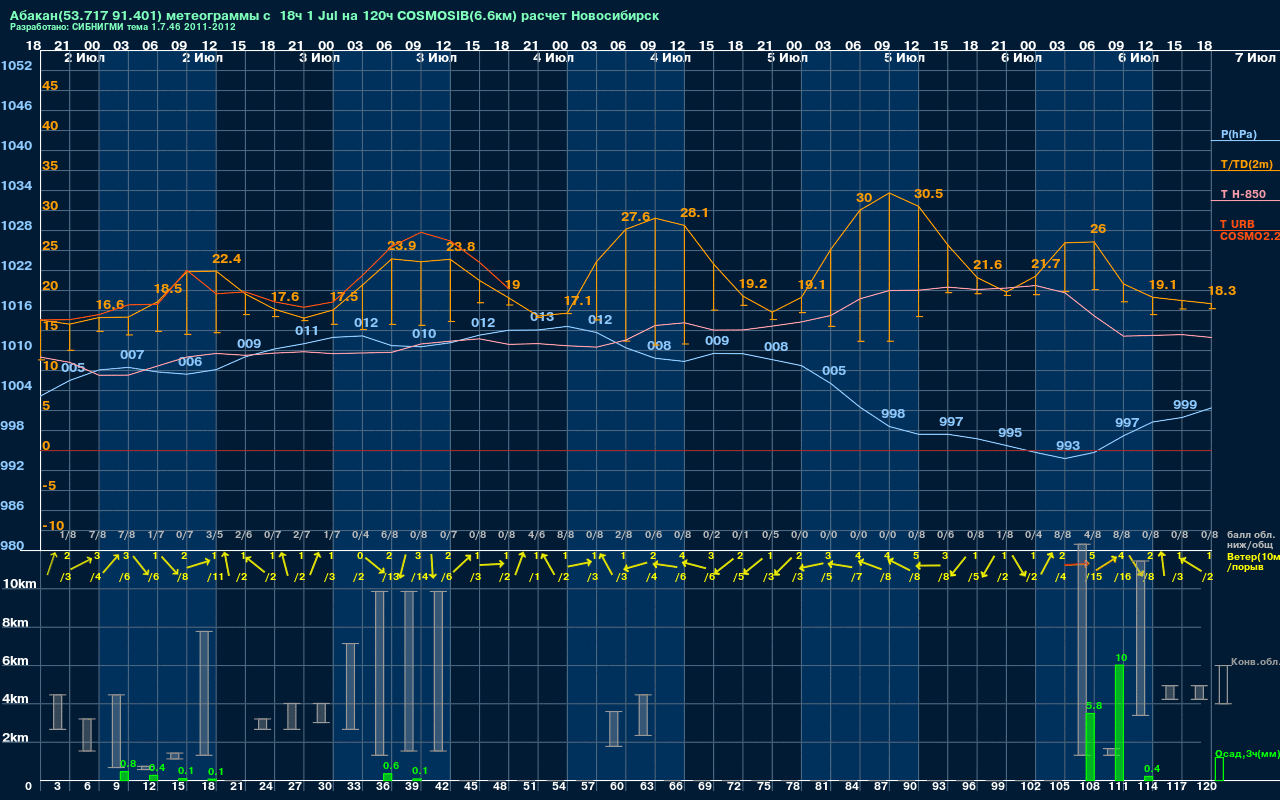Select the 'T URB' legend label

click(x=1237, y=224)
